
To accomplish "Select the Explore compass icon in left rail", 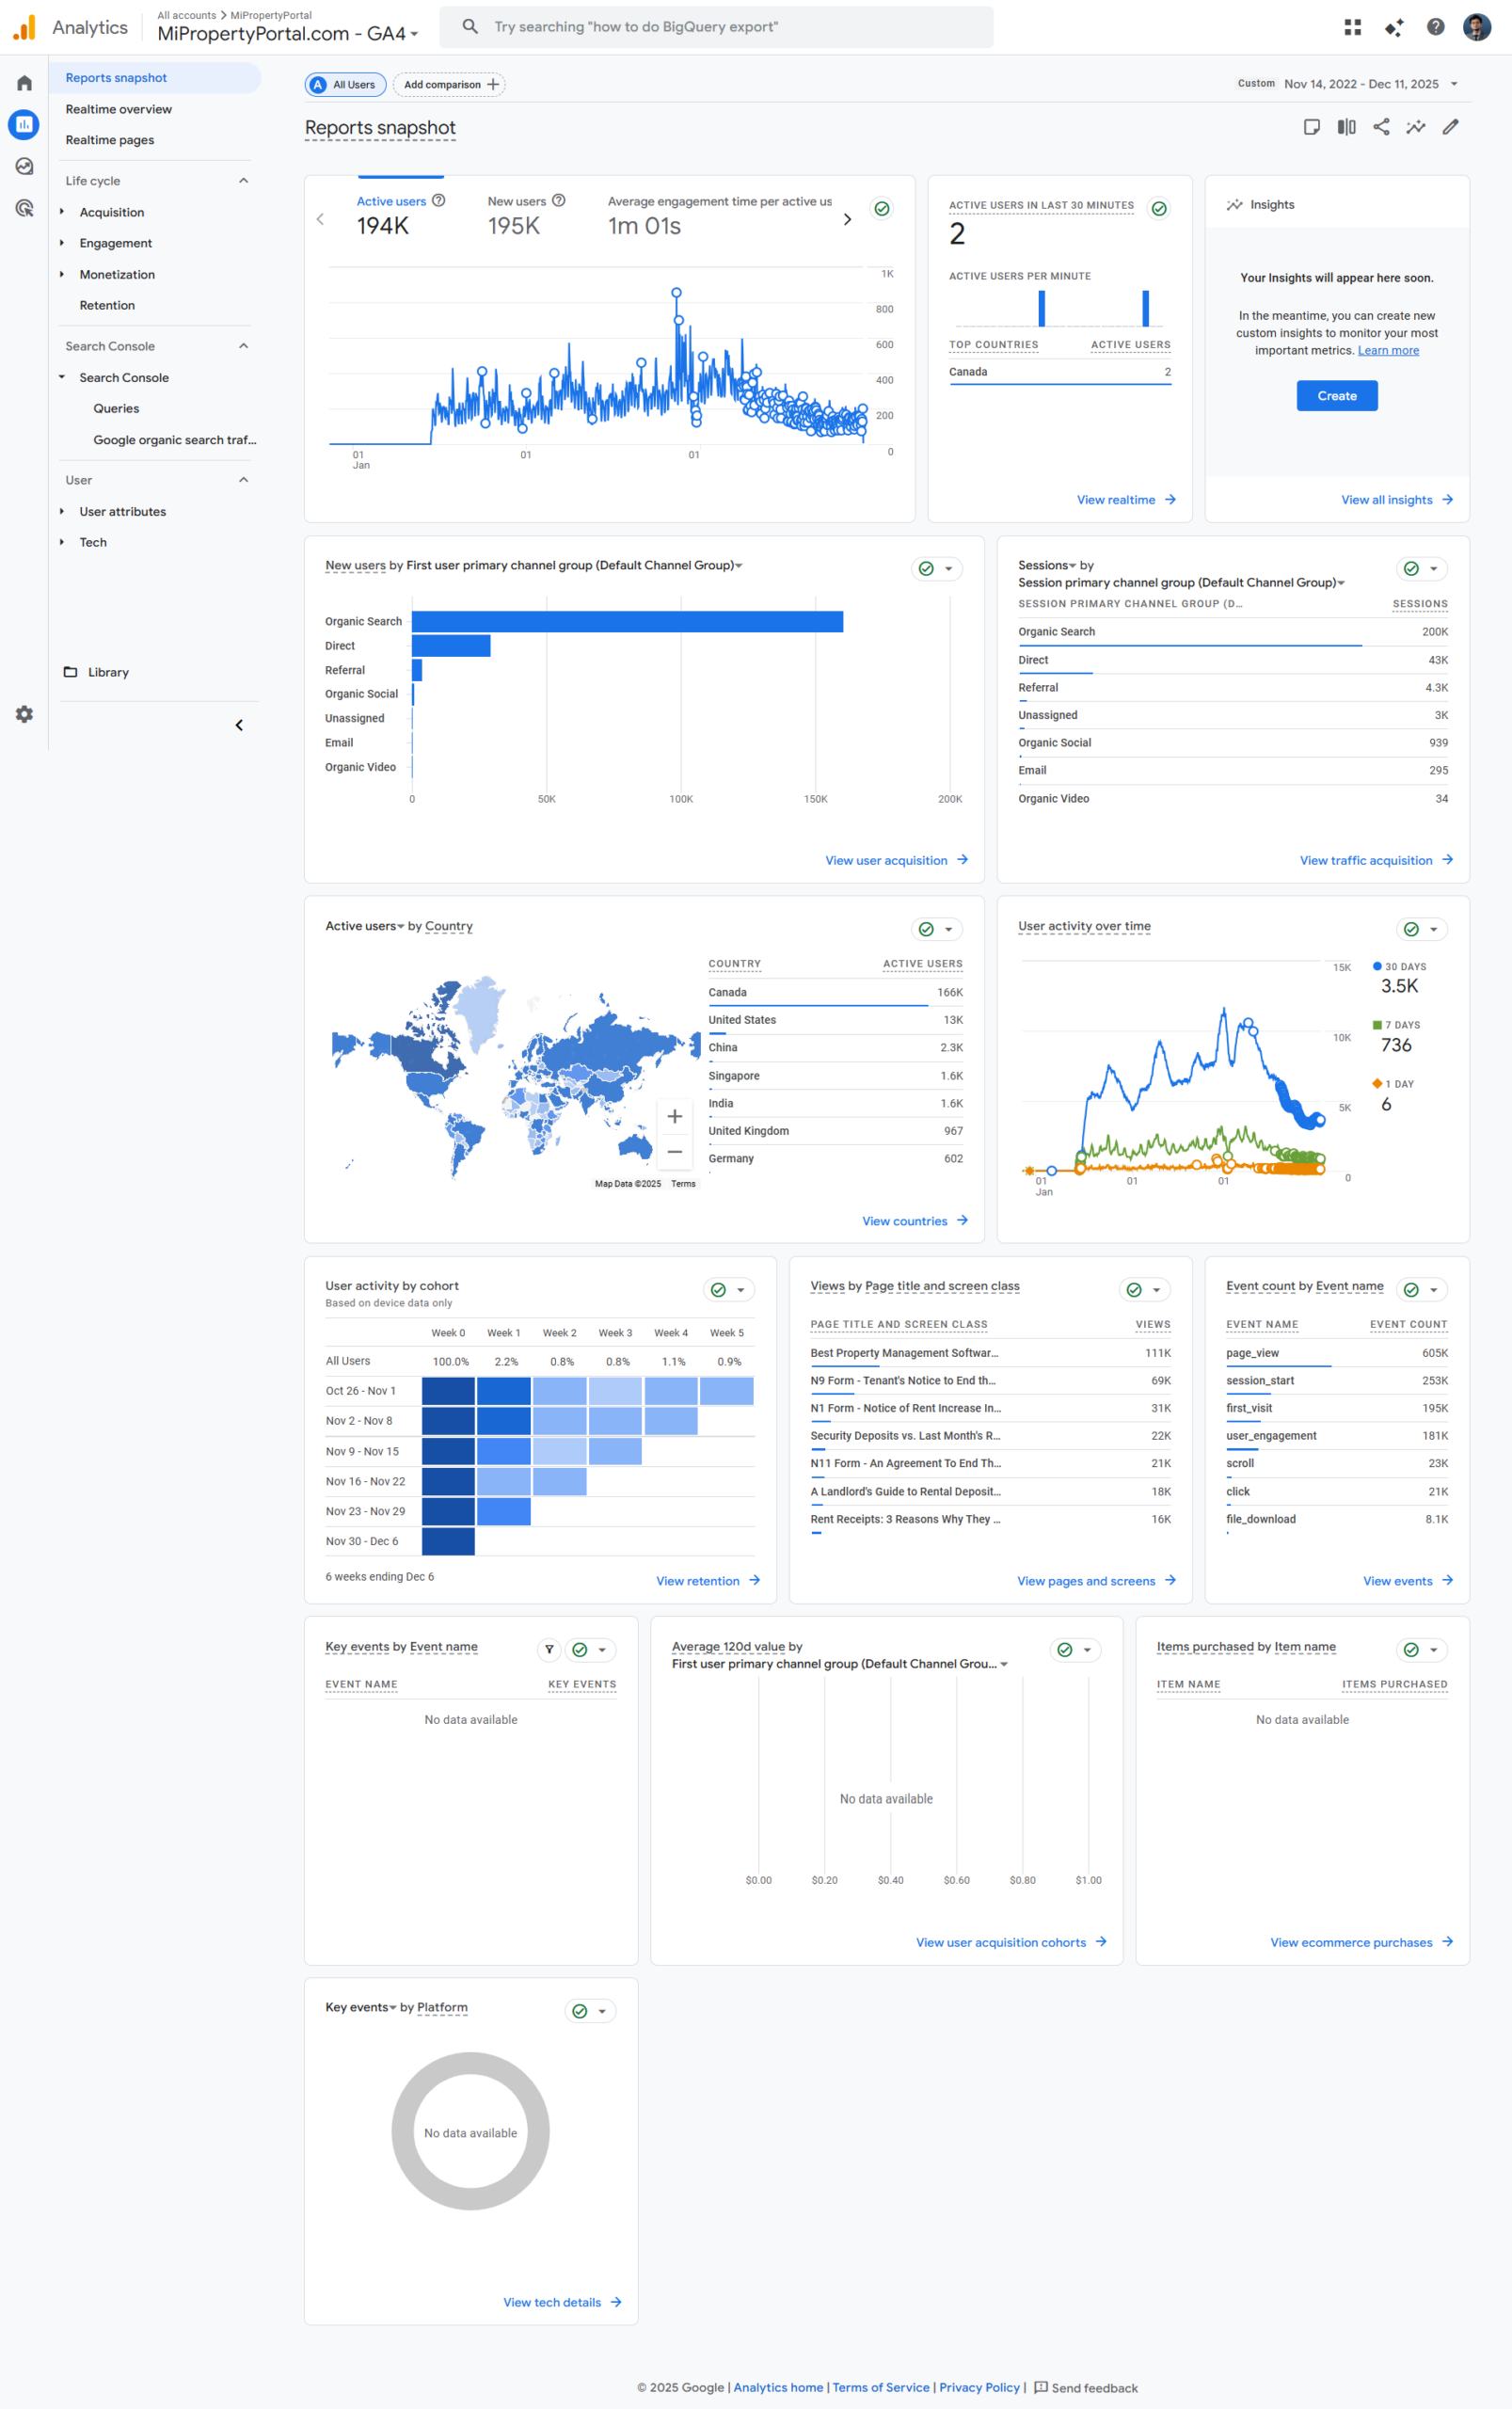I will pyautogui.click(x=23, y=166).
